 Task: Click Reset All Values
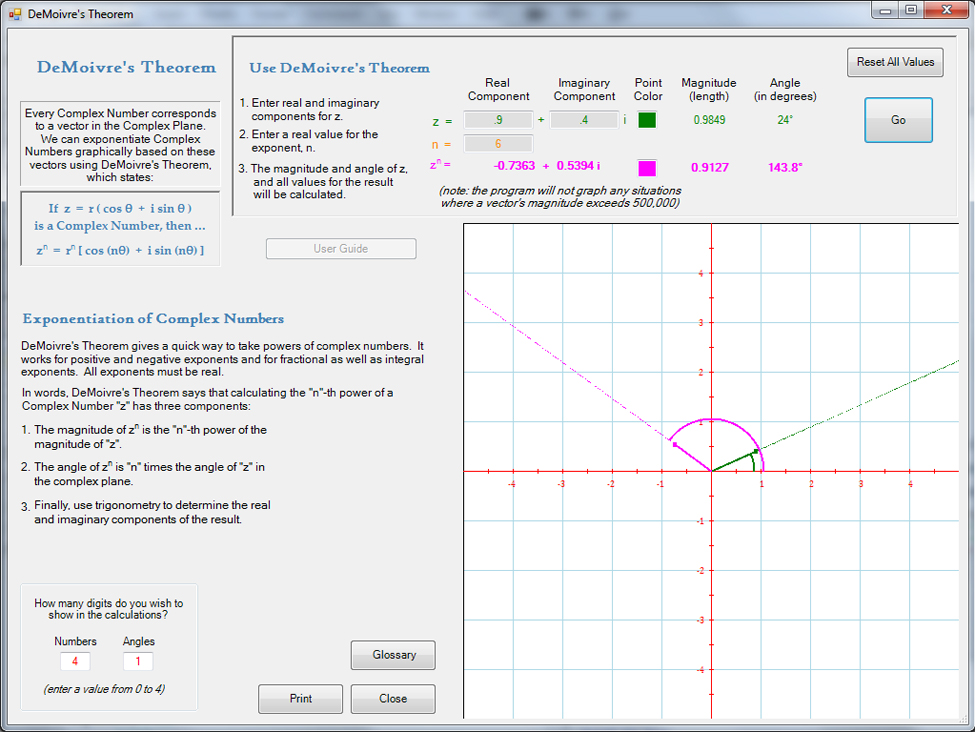tap(895, 62)
